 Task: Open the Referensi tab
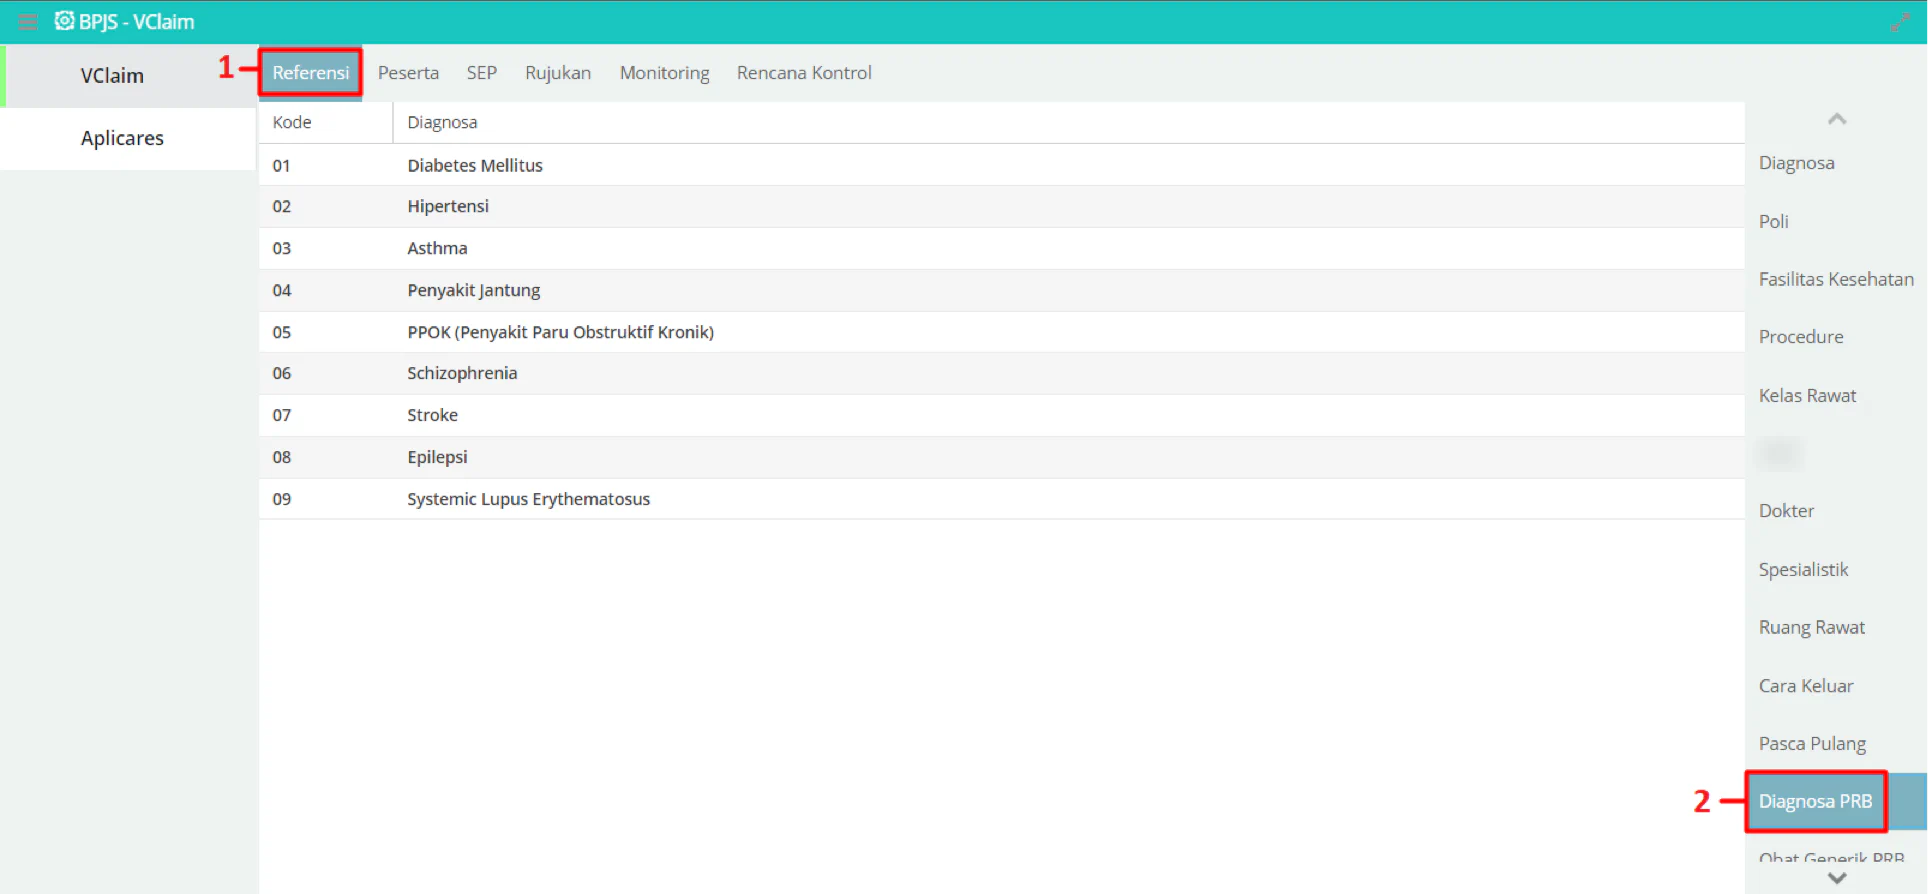(311, 73)
